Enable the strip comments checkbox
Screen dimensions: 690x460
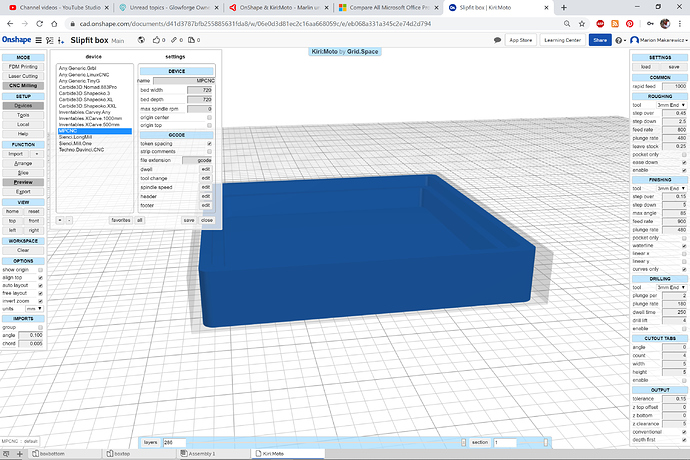[209, 152]
